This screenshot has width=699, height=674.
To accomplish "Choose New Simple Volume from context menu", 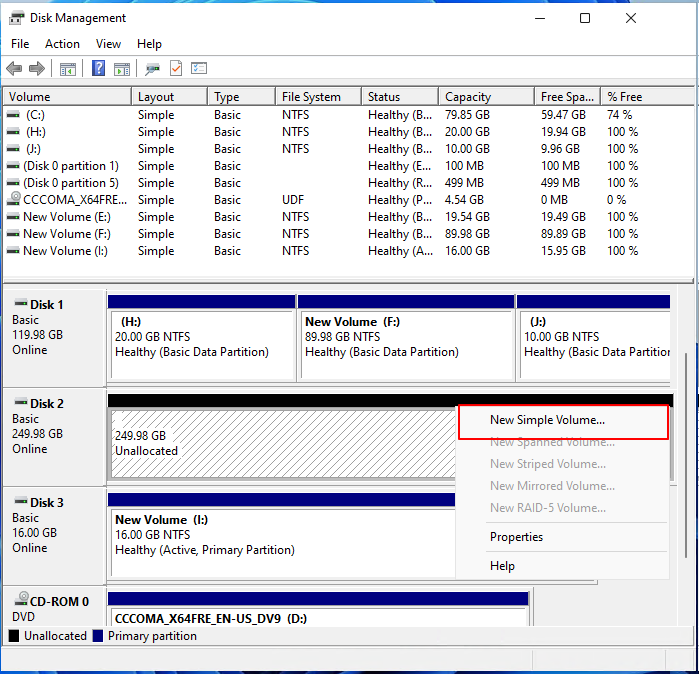I will pos(547,420).
